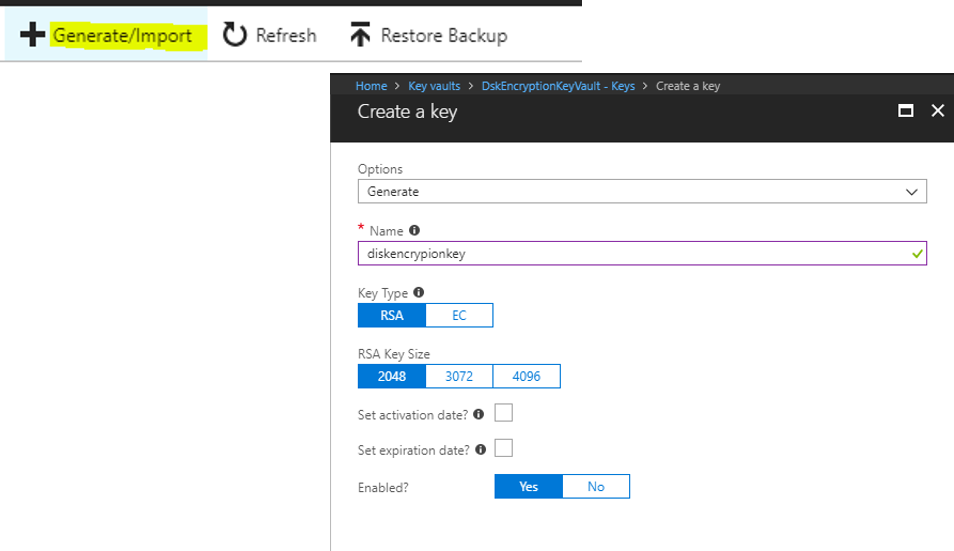Tick the Set expiration date checkbox
The width and height of the screenshot is (954, 551).
tap(503, 448)
